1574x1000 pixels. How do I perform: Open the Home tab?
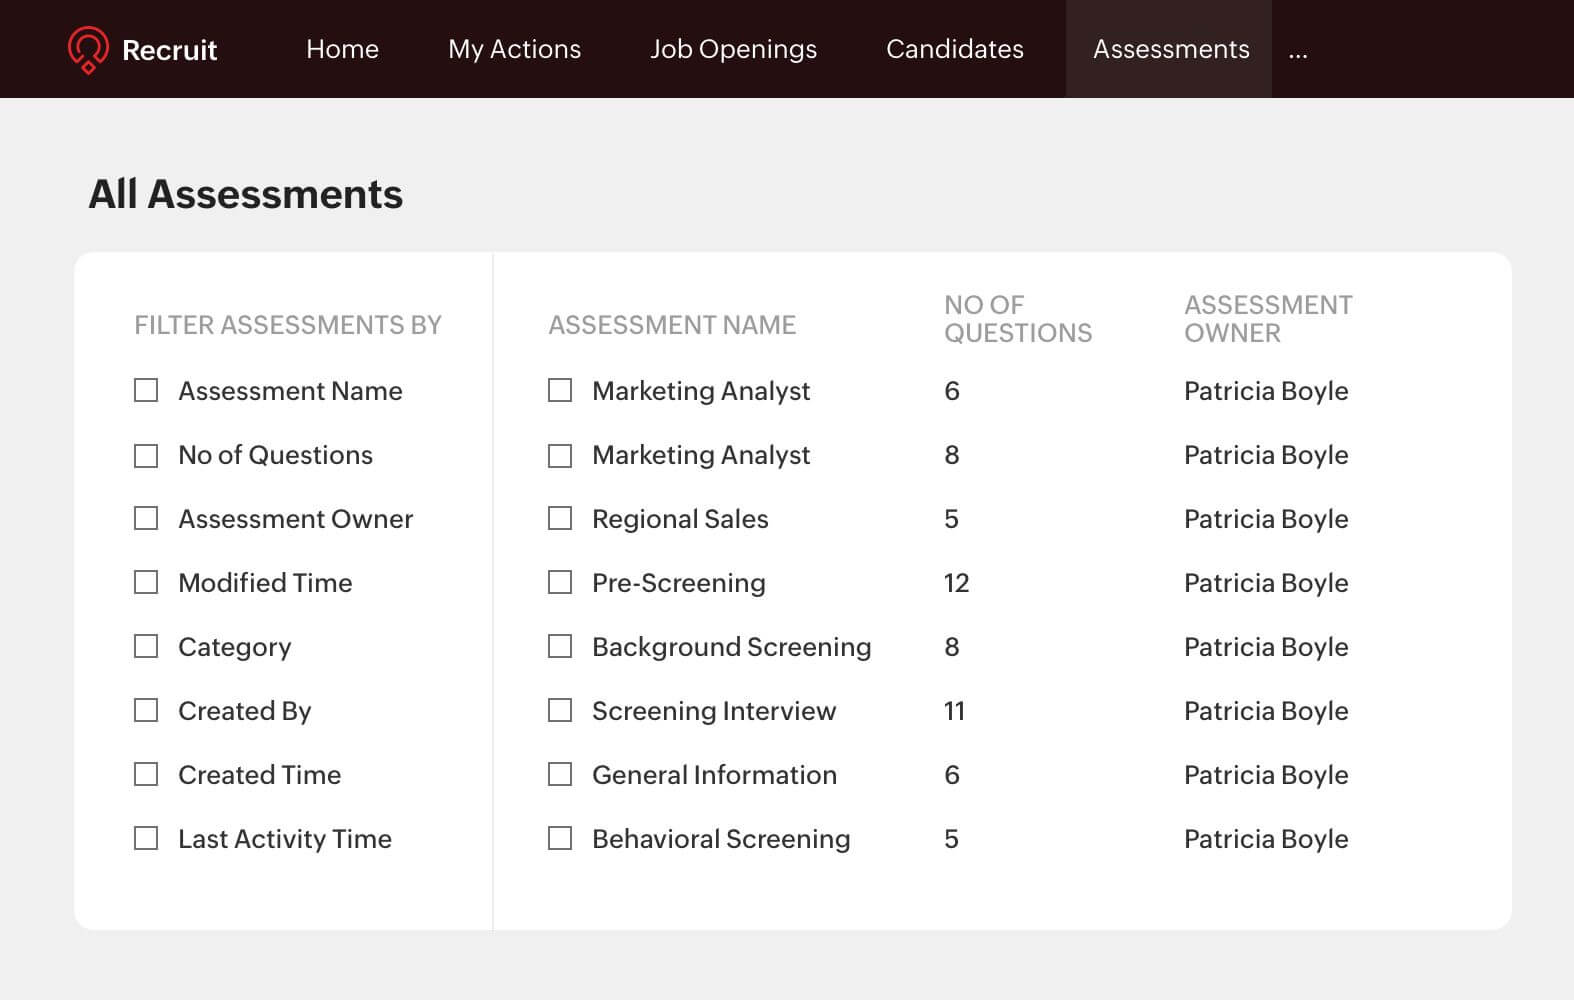pos(342,49)
